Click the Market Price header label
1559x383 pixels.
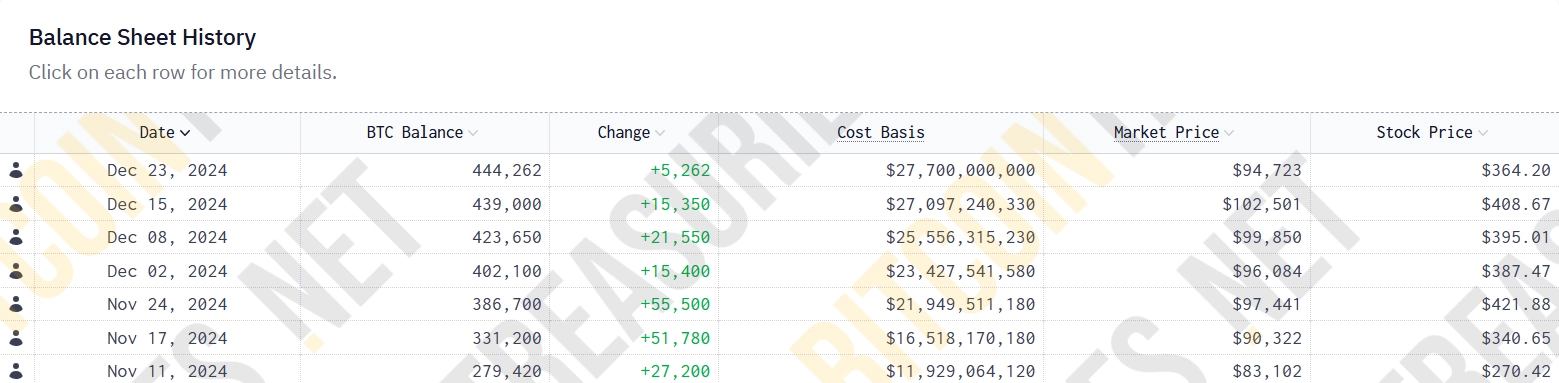(x=1166, y=133)
